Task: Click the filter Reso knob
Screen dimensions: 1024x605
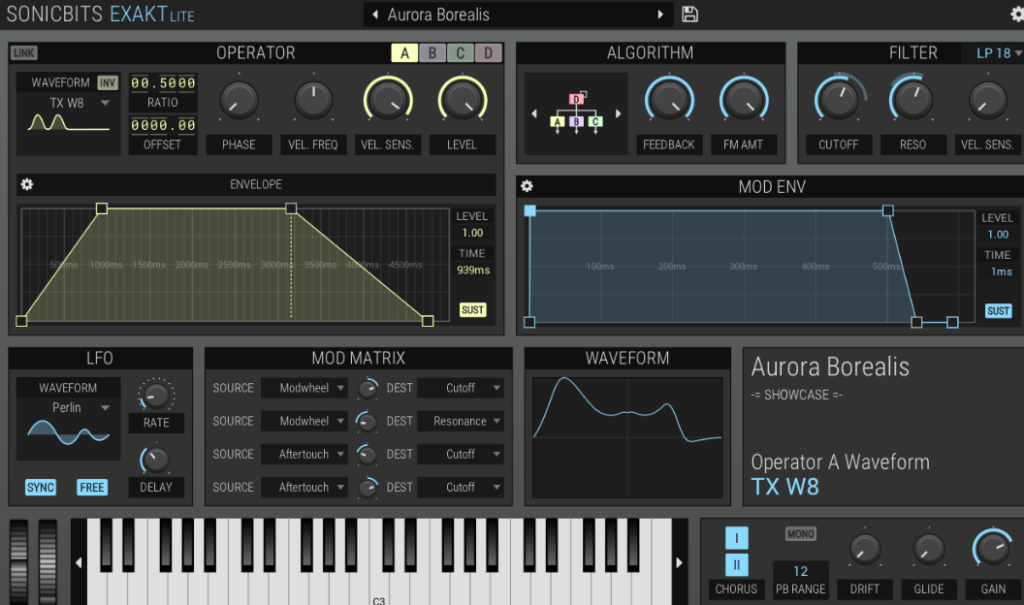Action: pos(912,99)
